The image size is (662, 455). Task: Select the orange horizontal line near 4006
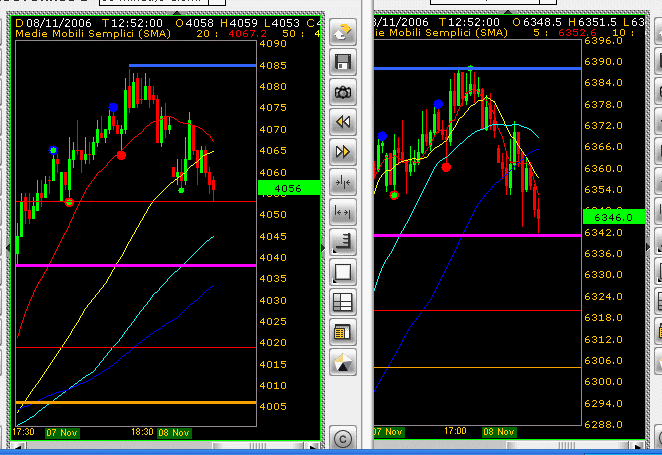136,402
